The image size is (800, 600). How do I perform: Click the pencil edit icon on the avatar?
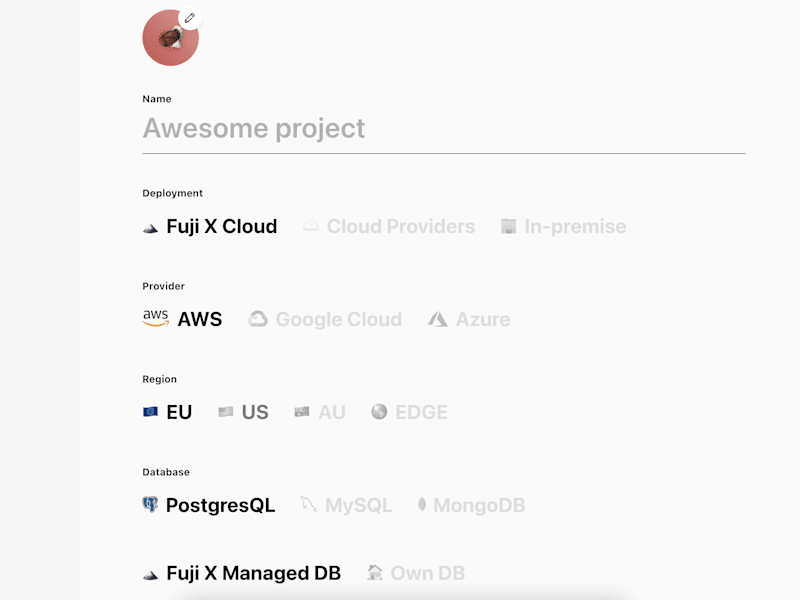coord(190,18)
